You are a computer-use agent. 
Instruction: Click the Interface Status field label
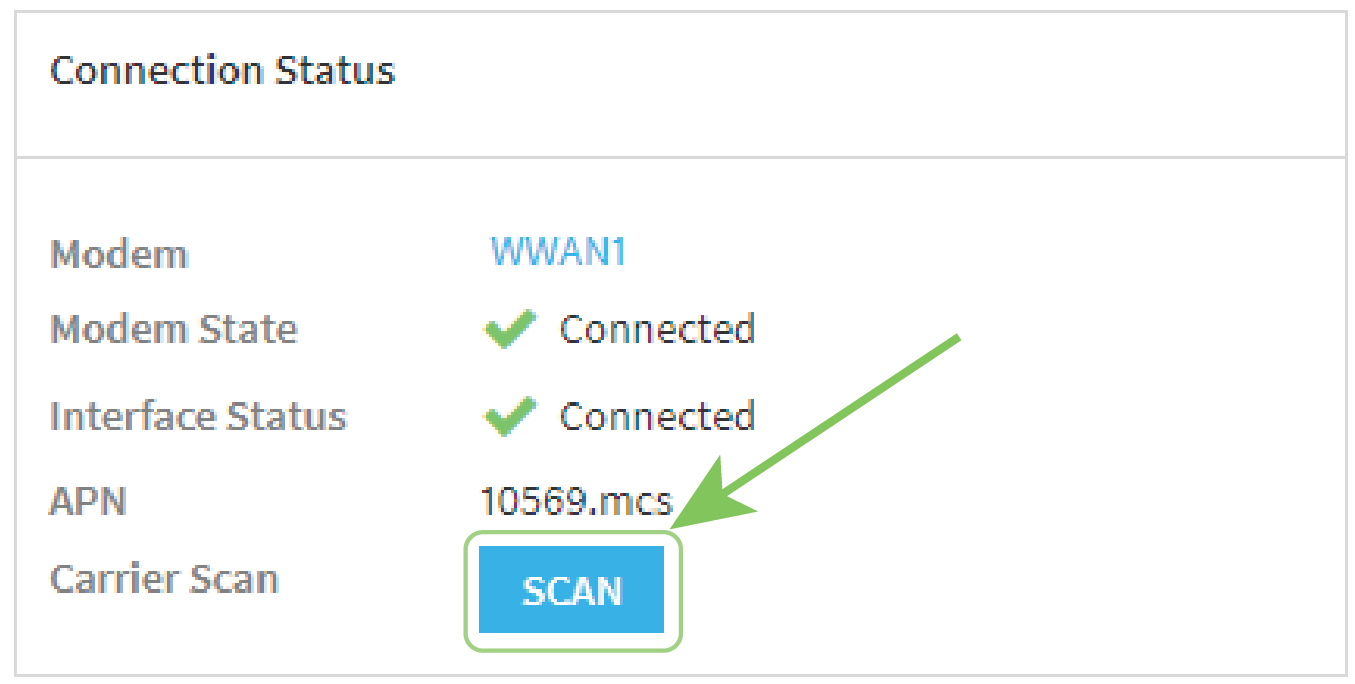pos(198,416)
